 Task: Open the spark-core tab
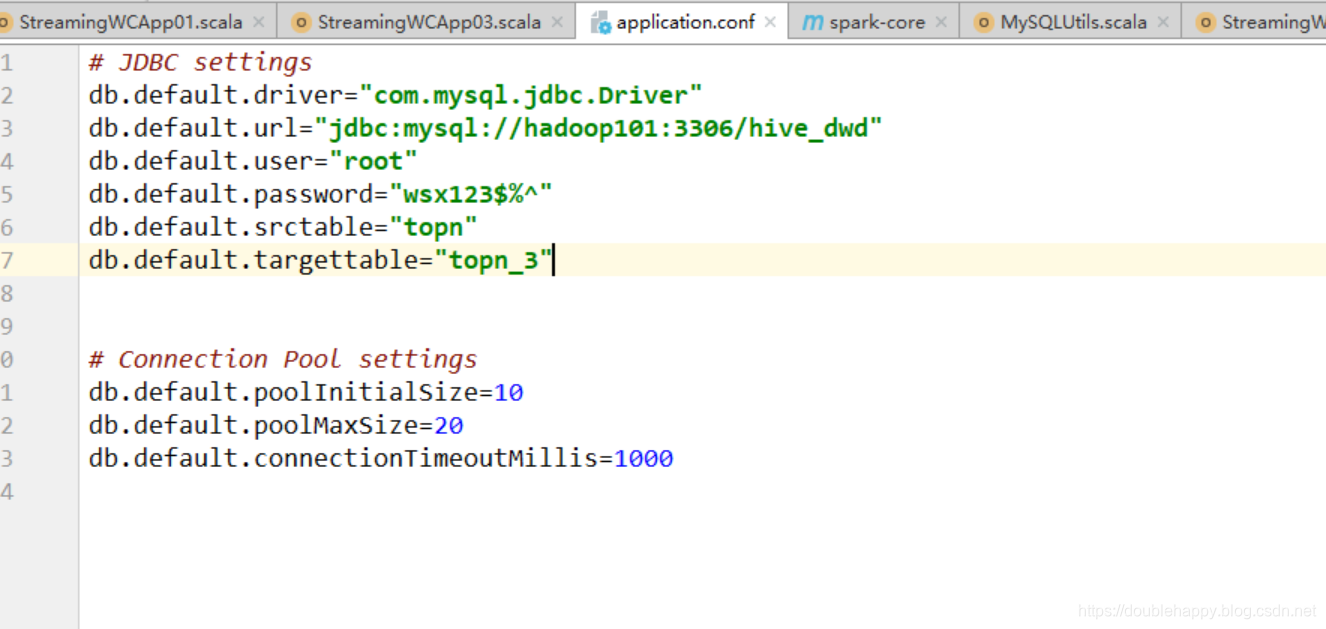tap(877, 21)
